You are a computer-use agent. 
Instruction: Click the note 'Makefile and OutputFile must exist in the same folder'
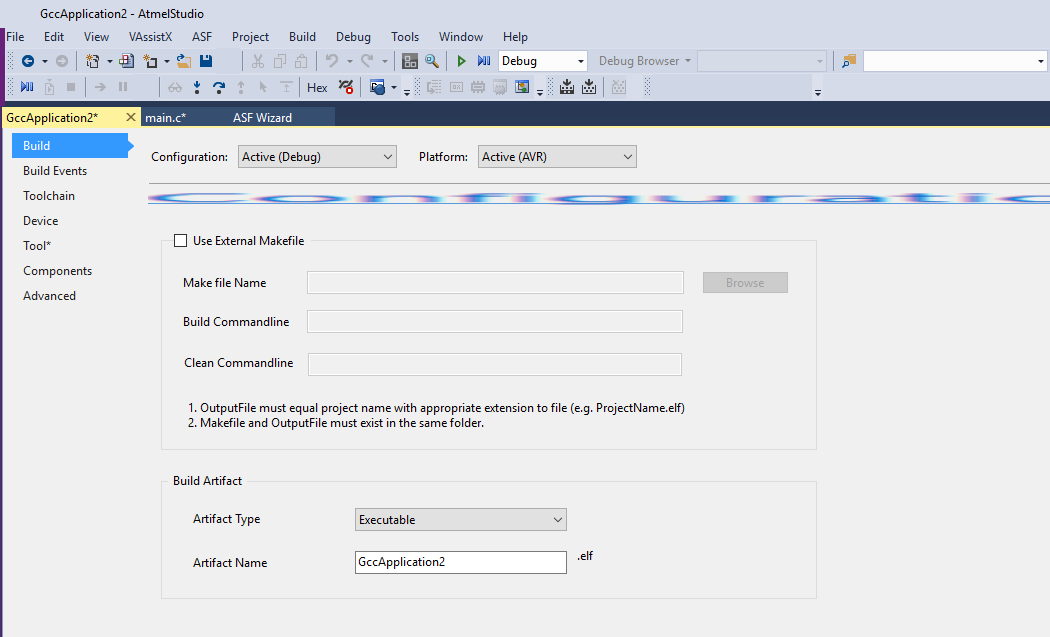tap(335, 423)
